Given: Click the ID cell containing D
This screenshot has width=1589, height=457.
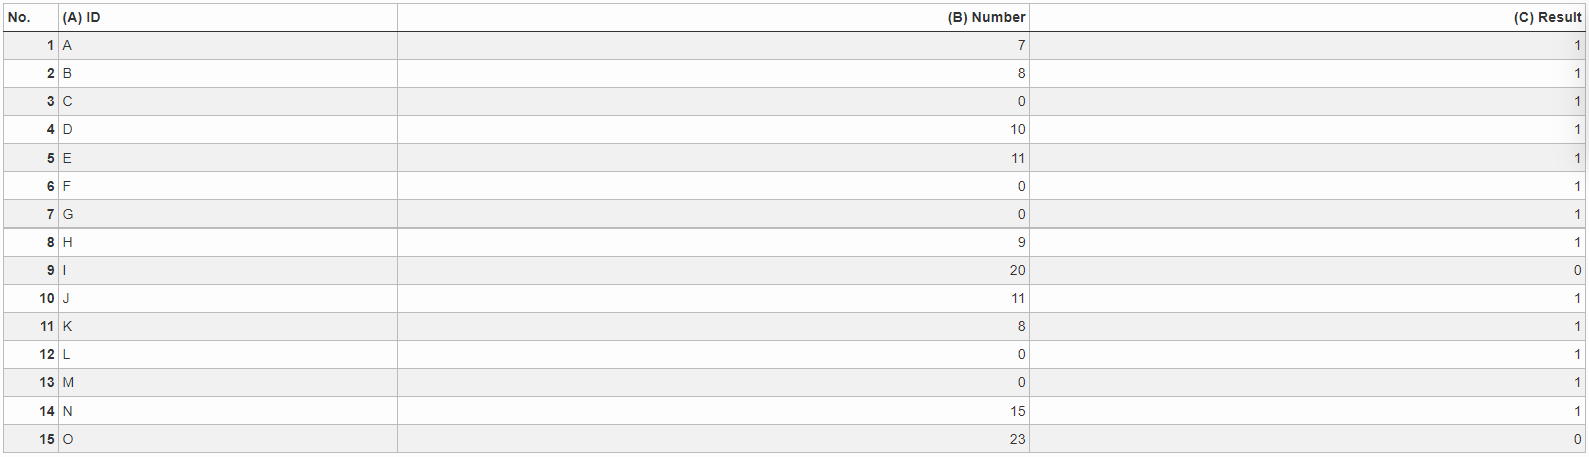Looking at the screenshot, I should (228, 129).
